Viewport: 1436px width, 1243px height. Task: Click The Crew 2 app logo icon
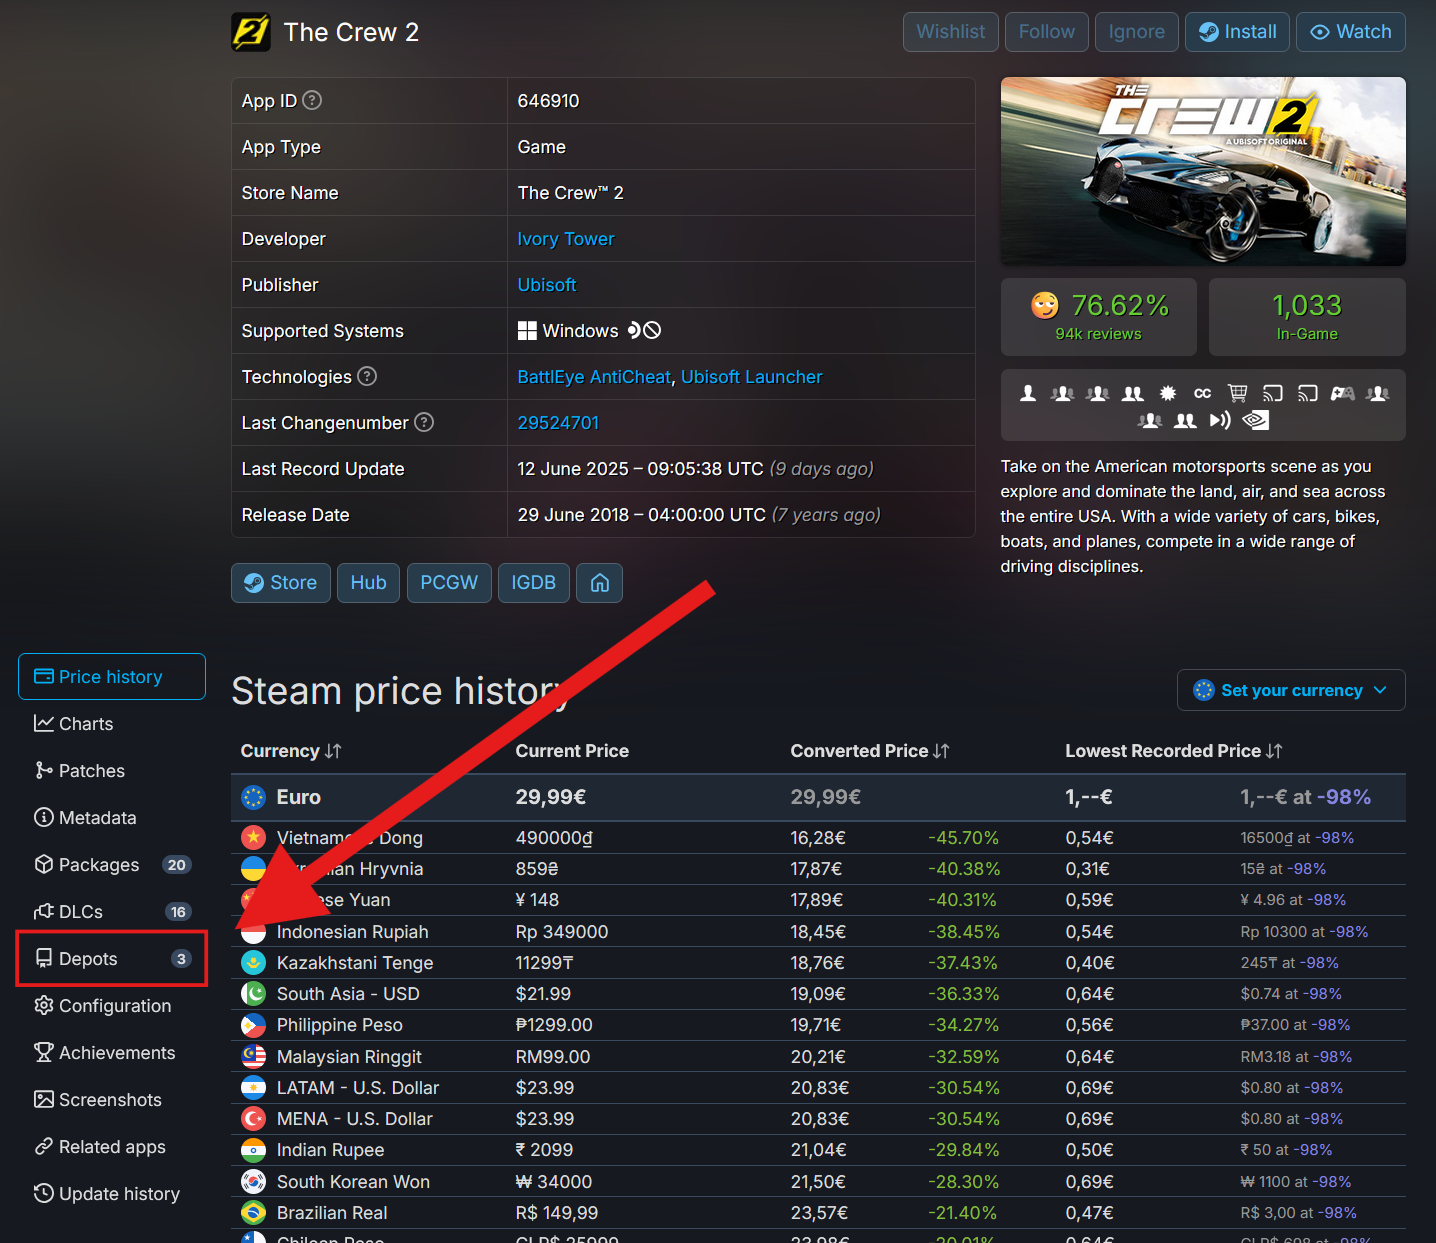(251, 32)
